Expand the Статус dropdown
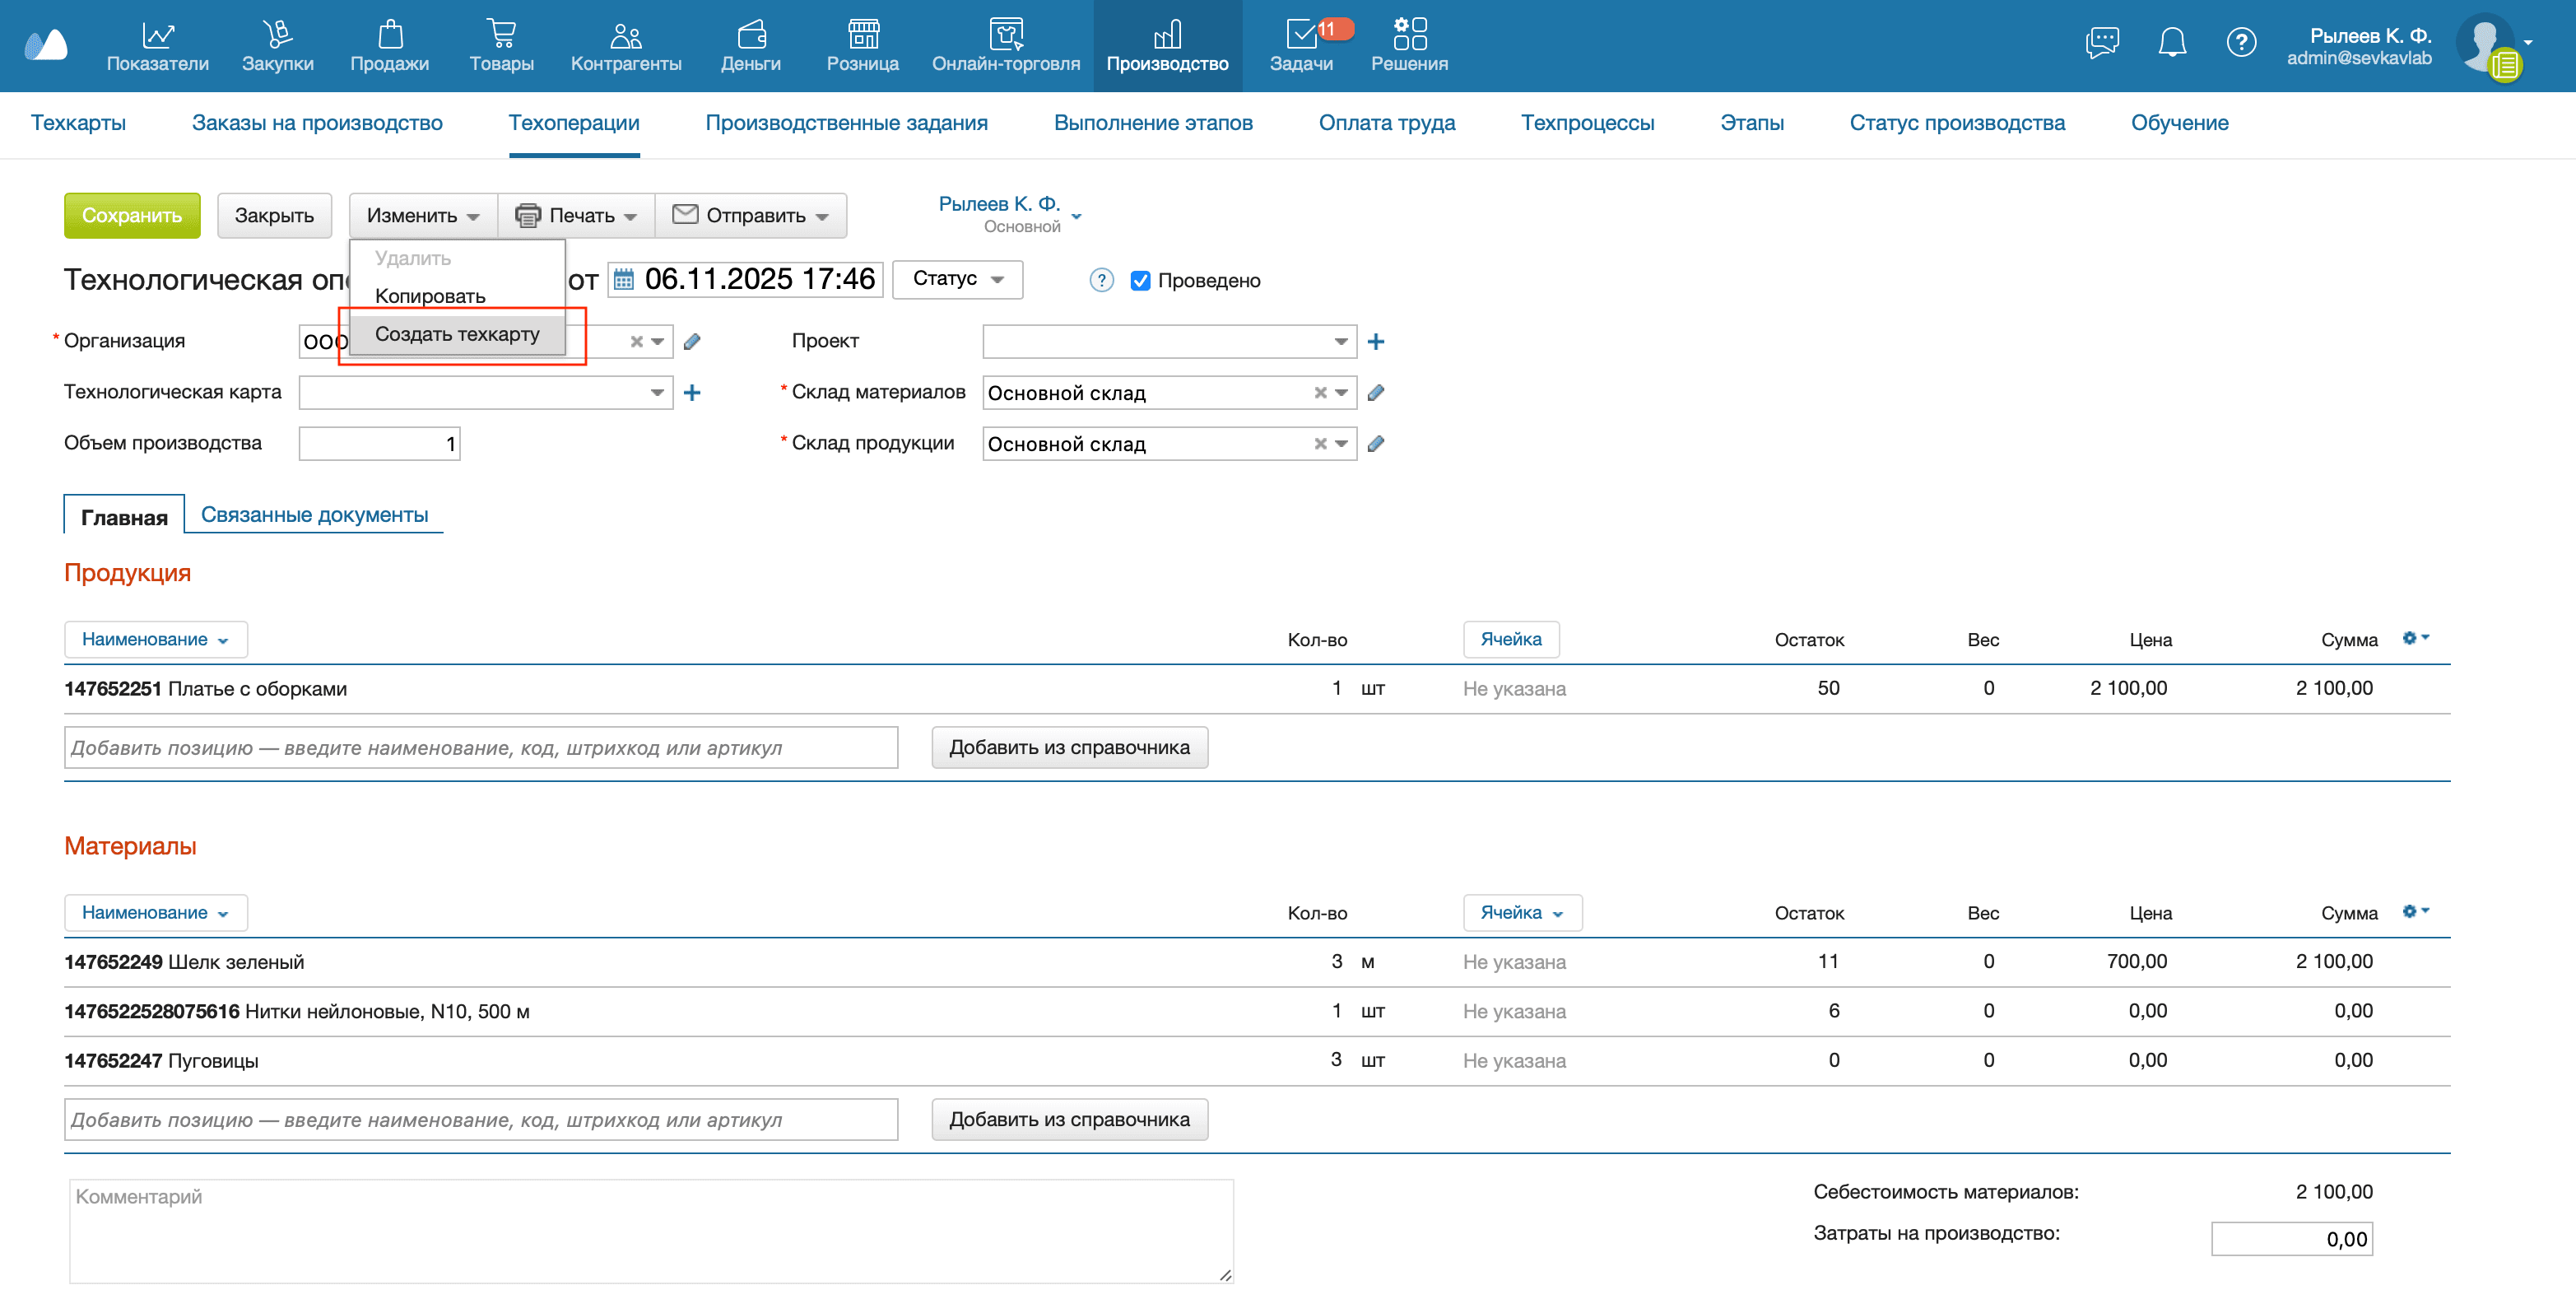The image size is (2576, 1299). click(957, 279)
